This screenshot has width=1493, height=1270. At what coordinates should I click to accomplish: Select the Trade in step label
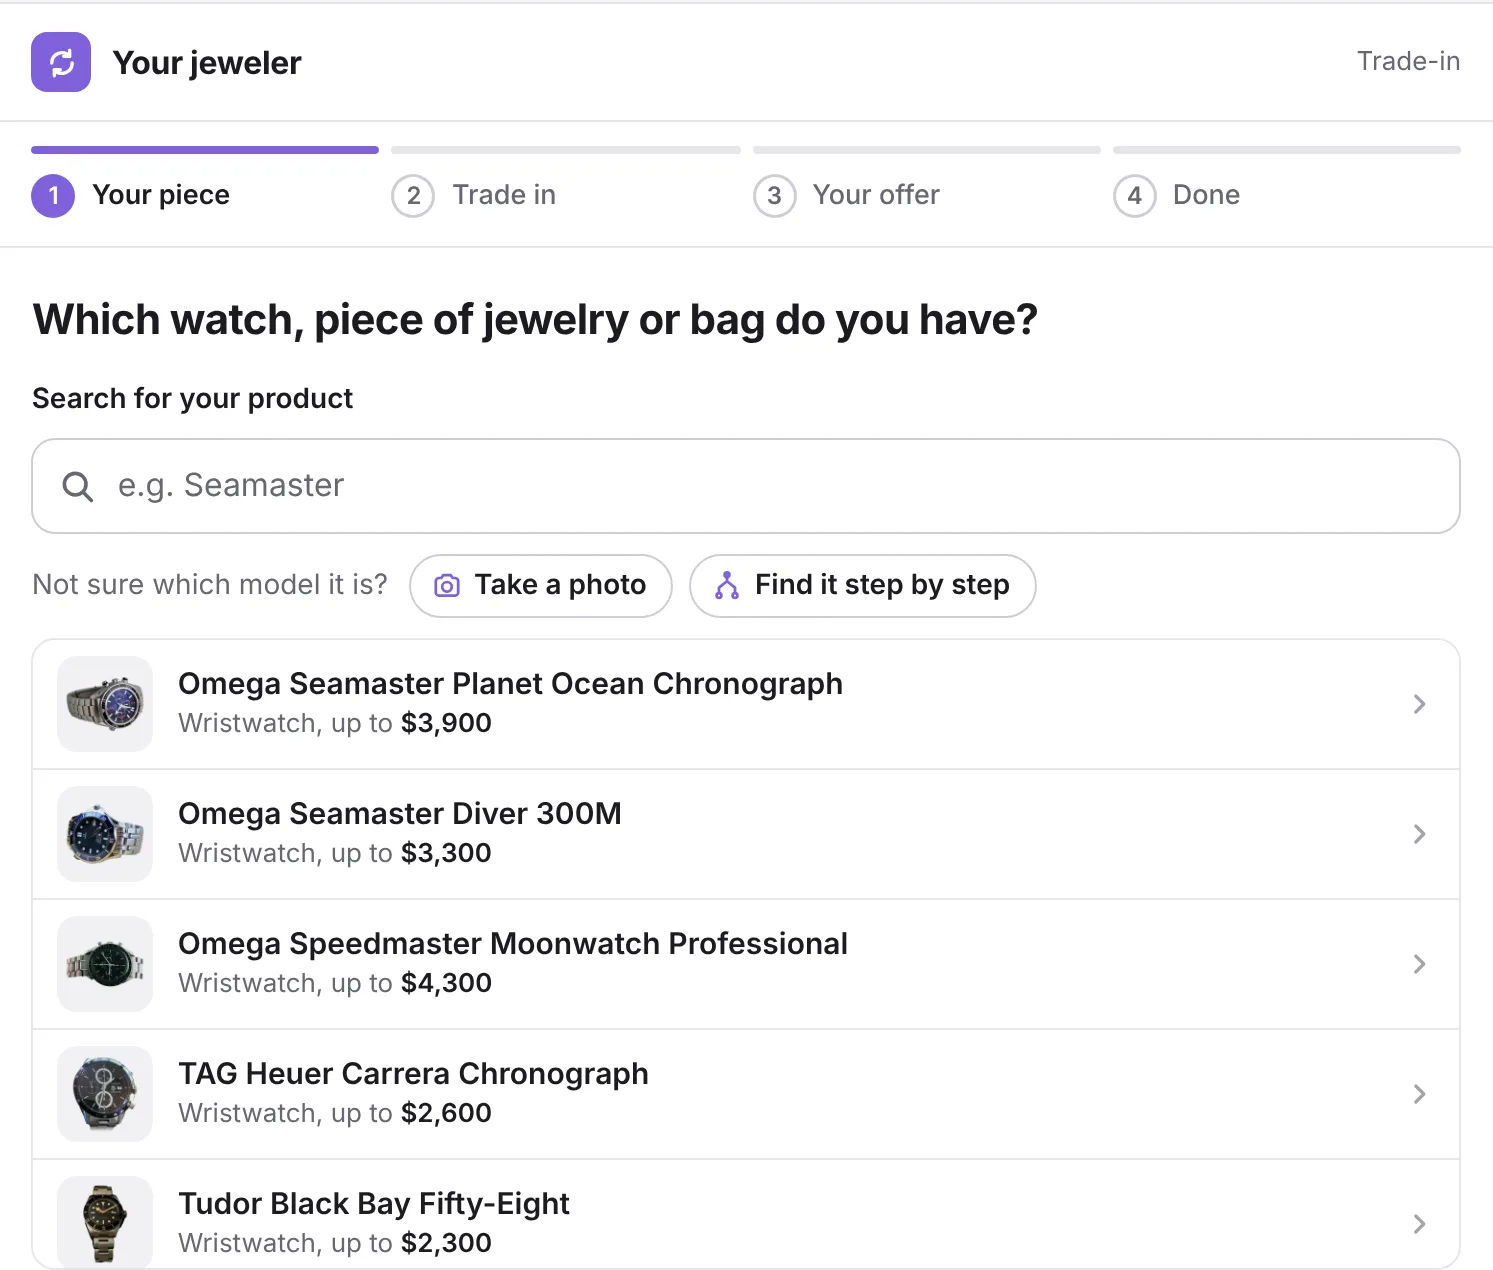coord(504,195)
